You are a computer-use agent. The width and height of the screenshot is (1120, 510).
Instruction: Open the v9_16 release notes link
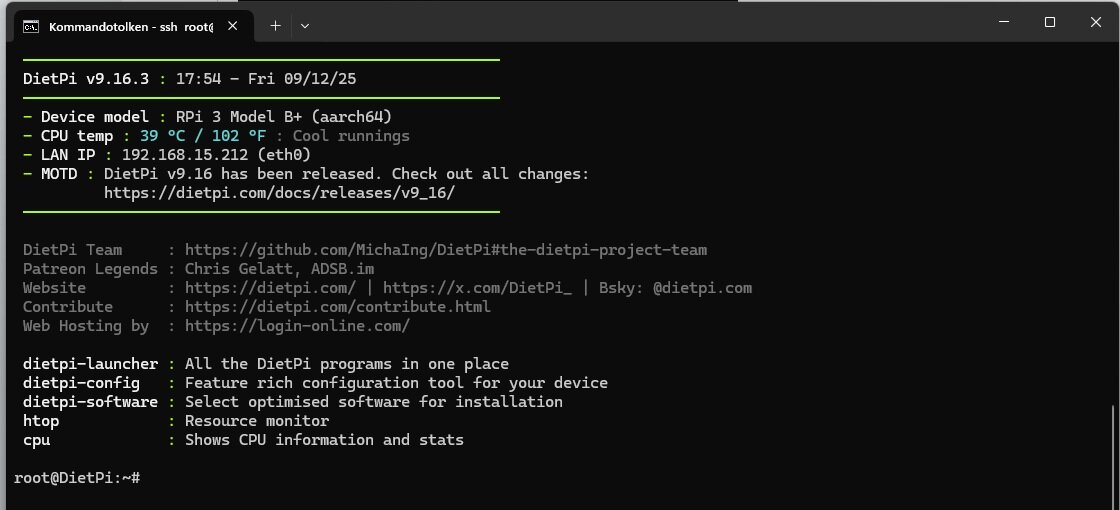[279, 193]
